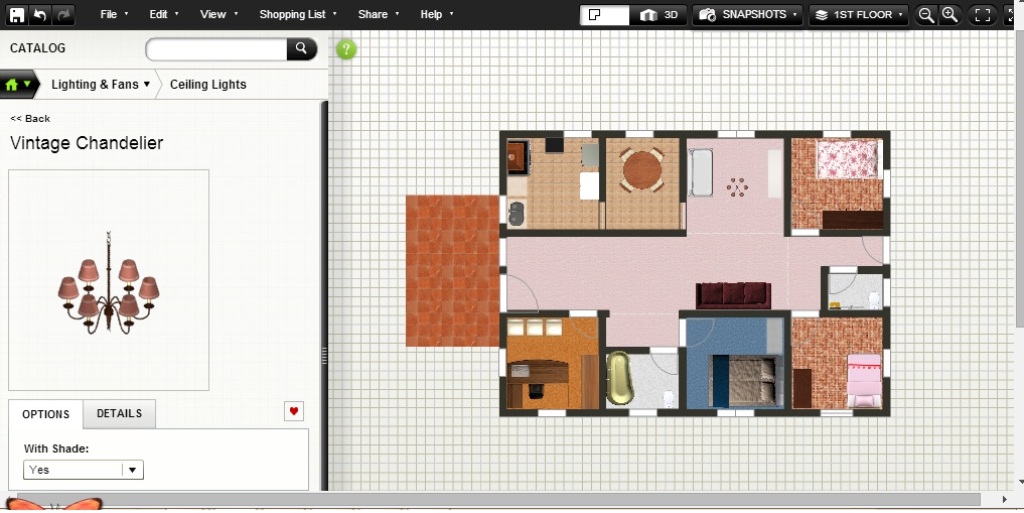Click the Vintage Chandelier preview image

(x=108, y=280)
